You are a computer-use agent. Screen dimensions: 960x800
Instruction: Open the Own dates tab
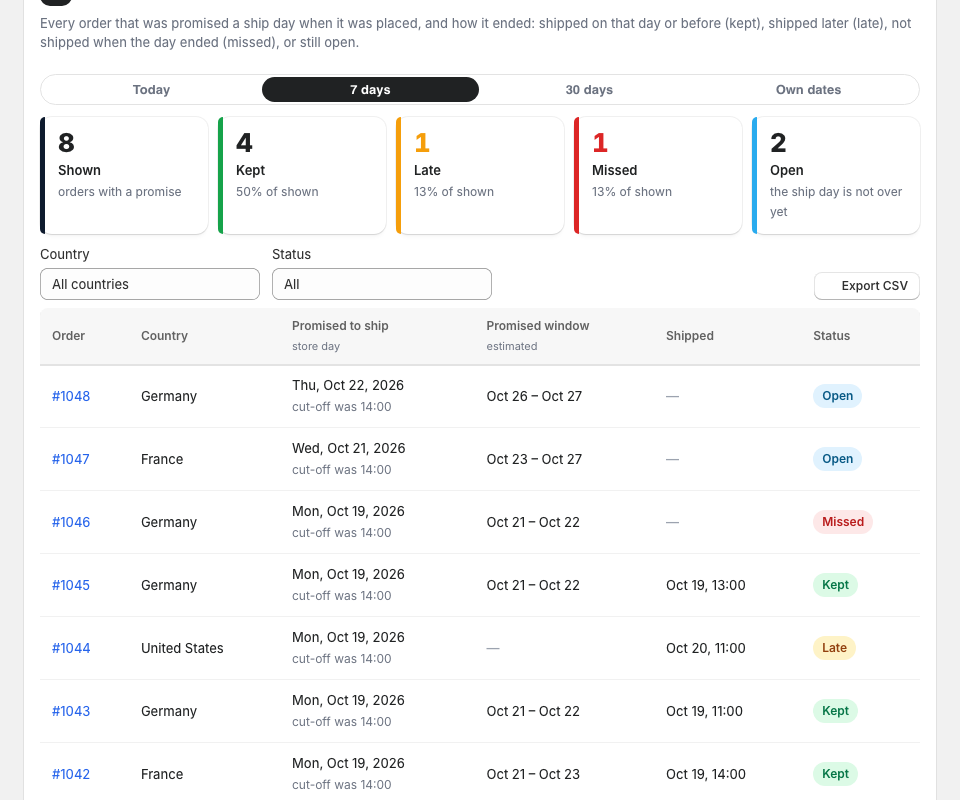(x=808, y=89)
